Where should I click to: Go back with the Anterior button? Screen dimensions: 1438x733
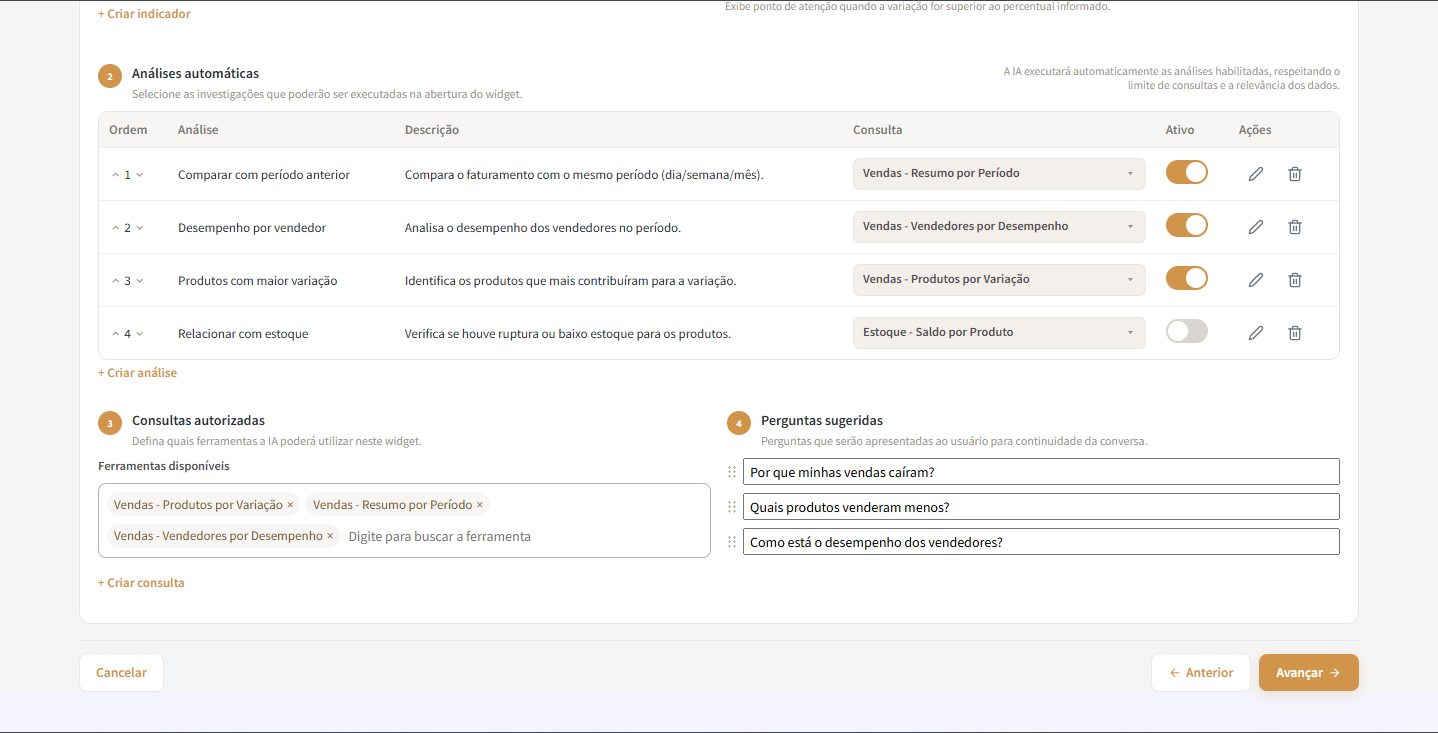[x=1201, y=673]
